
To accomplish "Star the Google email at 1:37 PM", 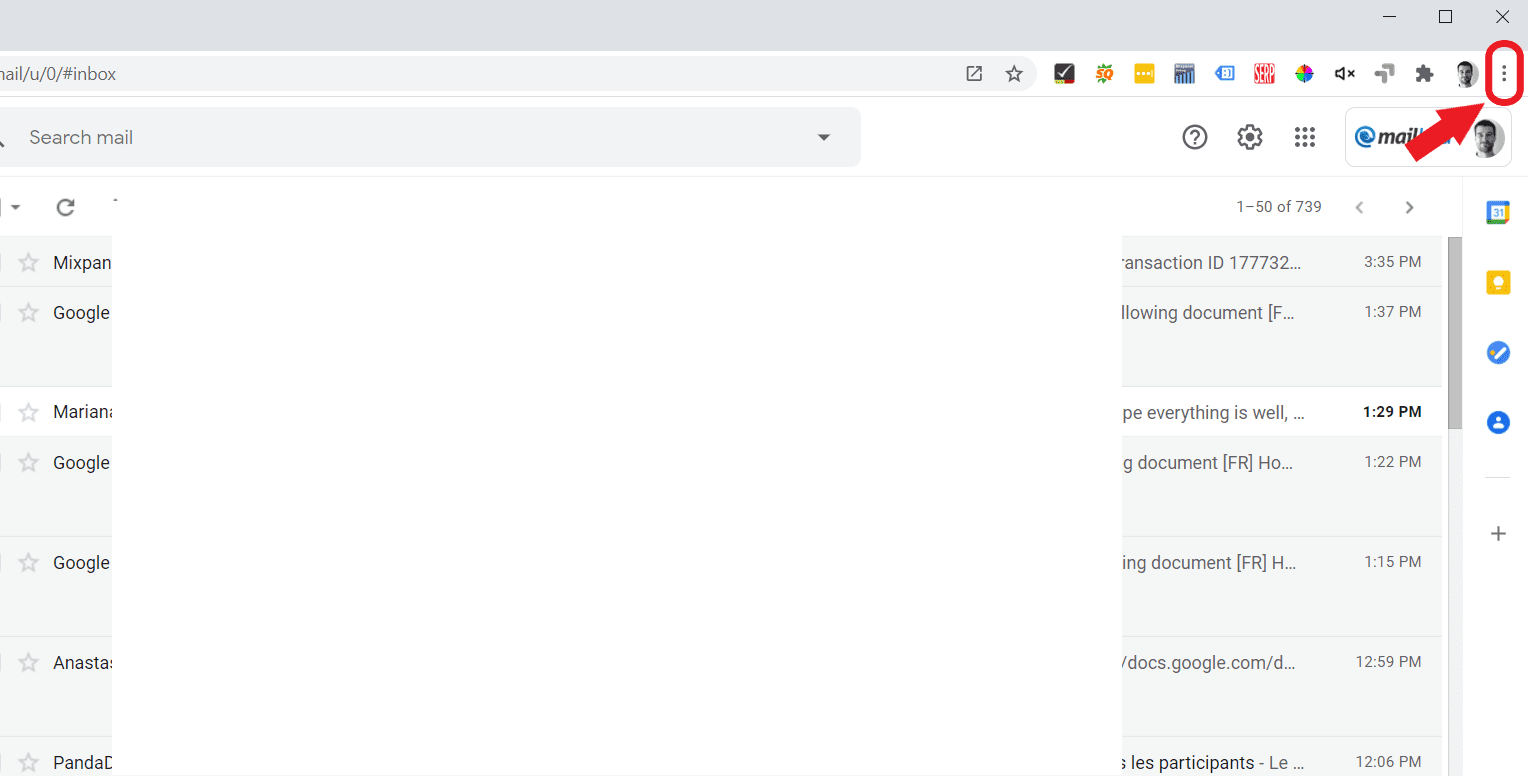I will point(29,312).
